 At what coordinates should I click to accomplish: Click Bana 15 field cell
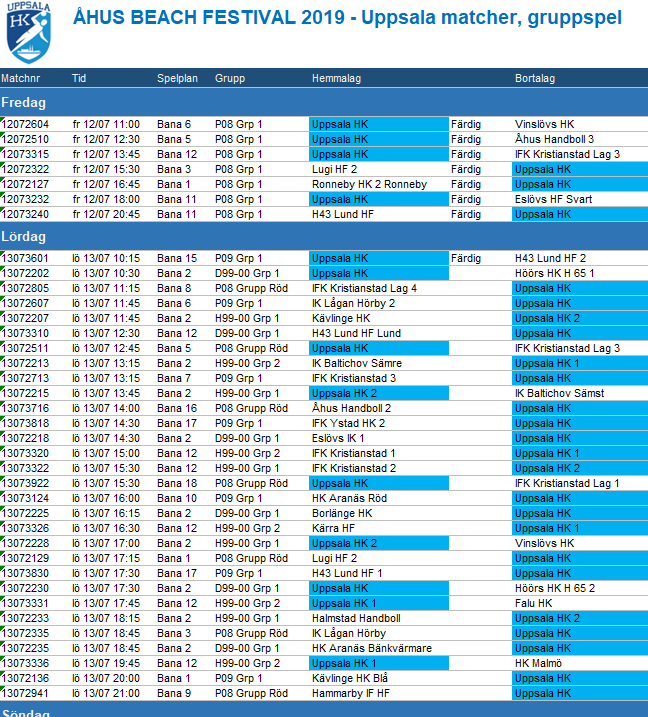pos(177,258)
